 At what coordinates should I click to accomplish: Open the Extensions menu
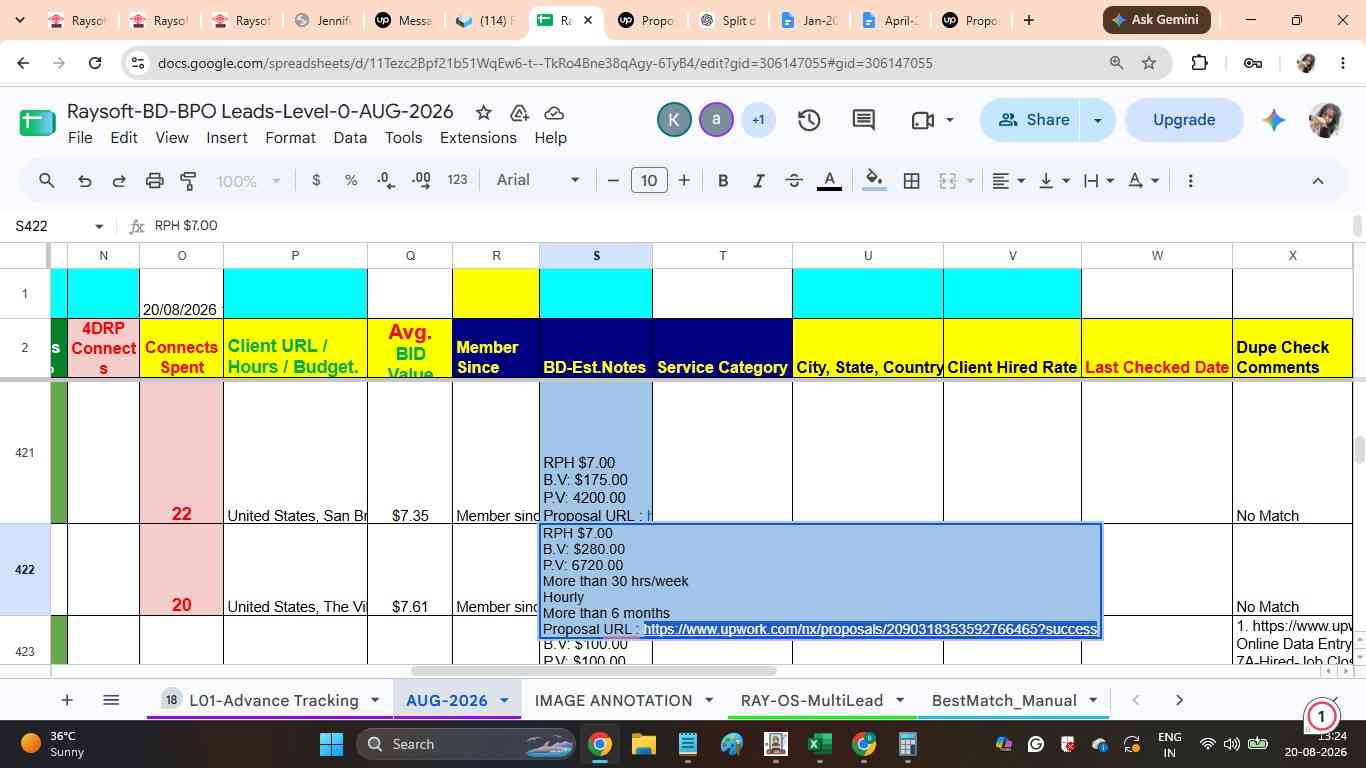coord(478,138)
